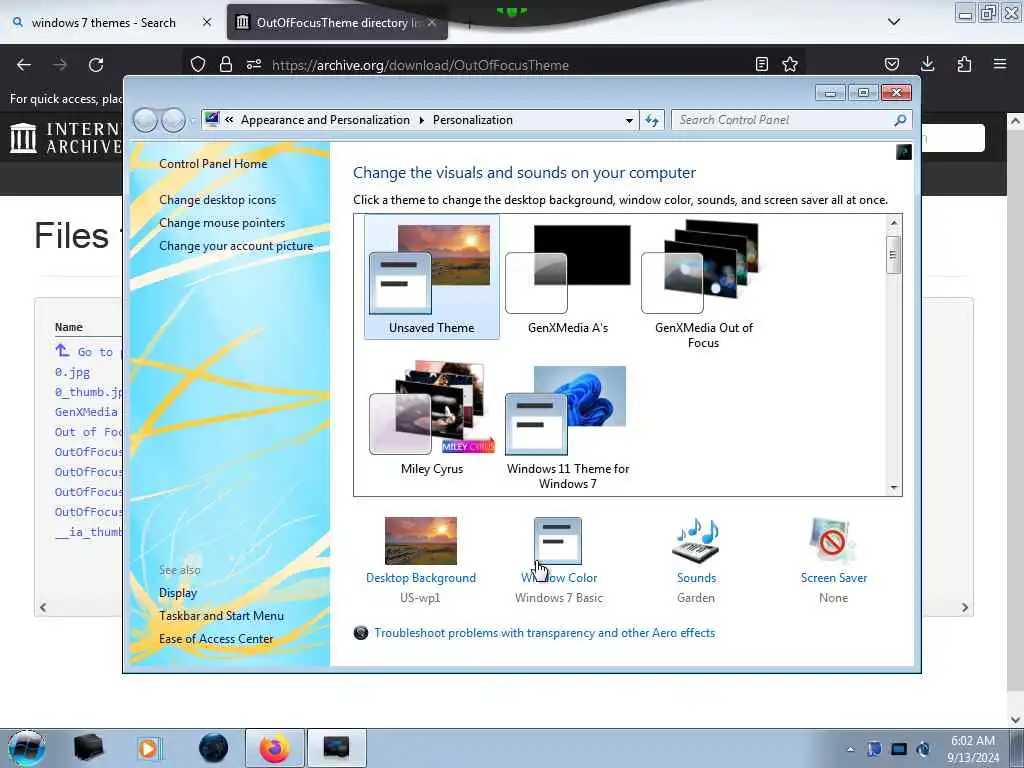
Task: Expand arrow between Appearance and Personalization
Action: (421, 120)
